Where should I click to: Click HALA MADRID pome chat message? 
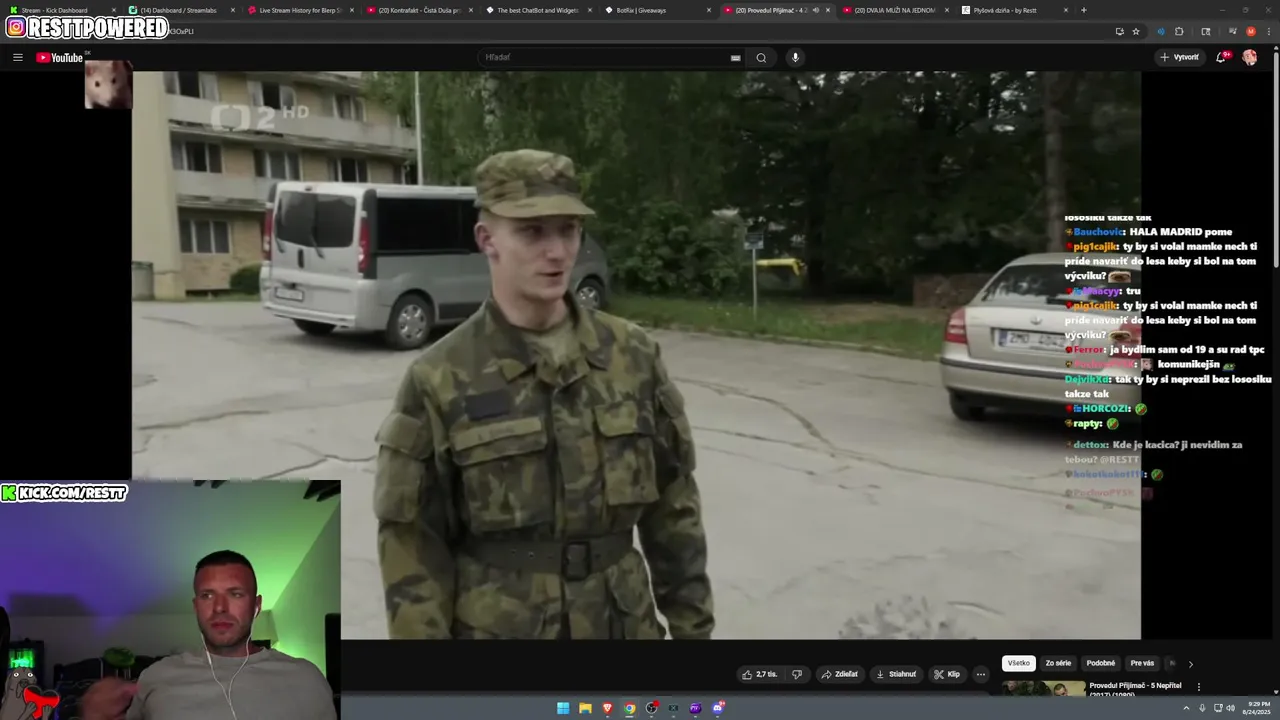[x=1181, y=232]
